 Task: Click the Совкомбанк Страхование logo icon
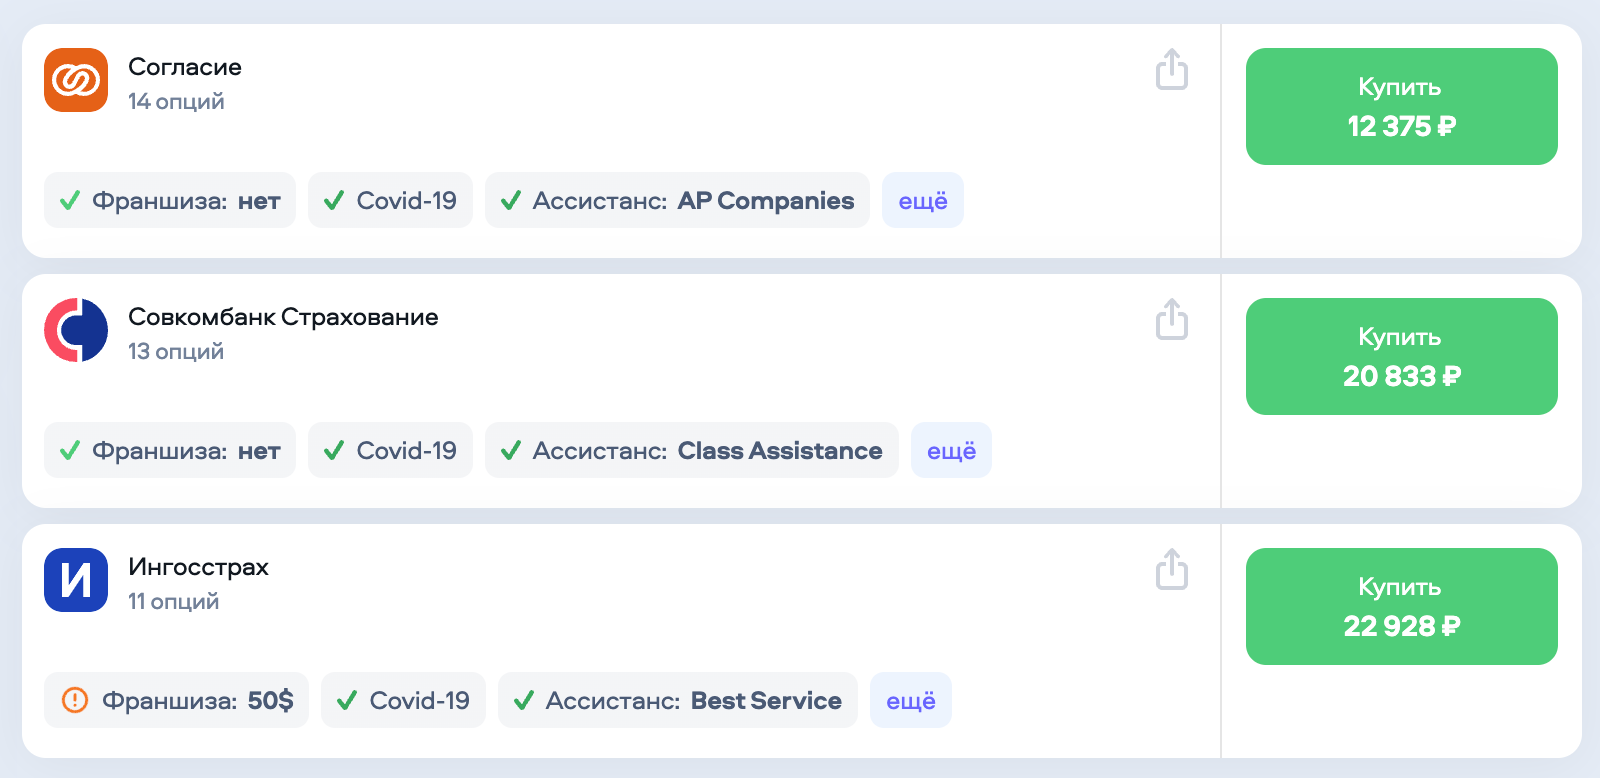point(76,330)
